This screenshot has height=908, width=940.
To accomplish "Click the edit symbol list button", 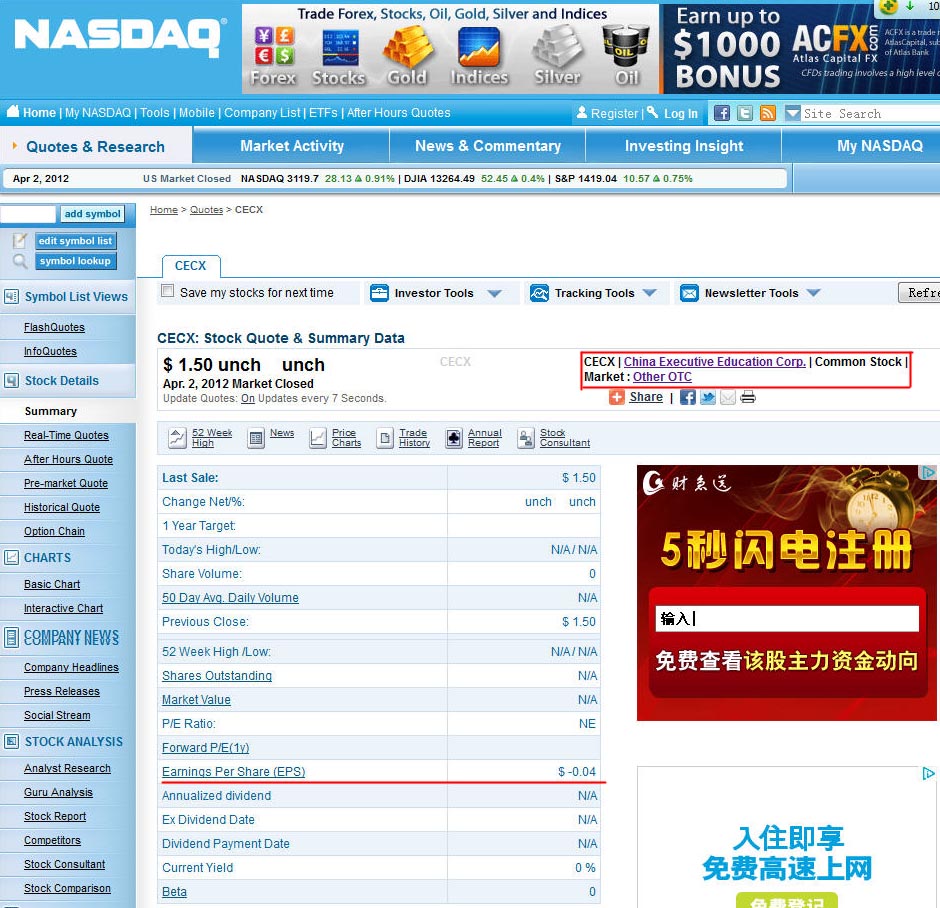I will click(x=75, y=241).
